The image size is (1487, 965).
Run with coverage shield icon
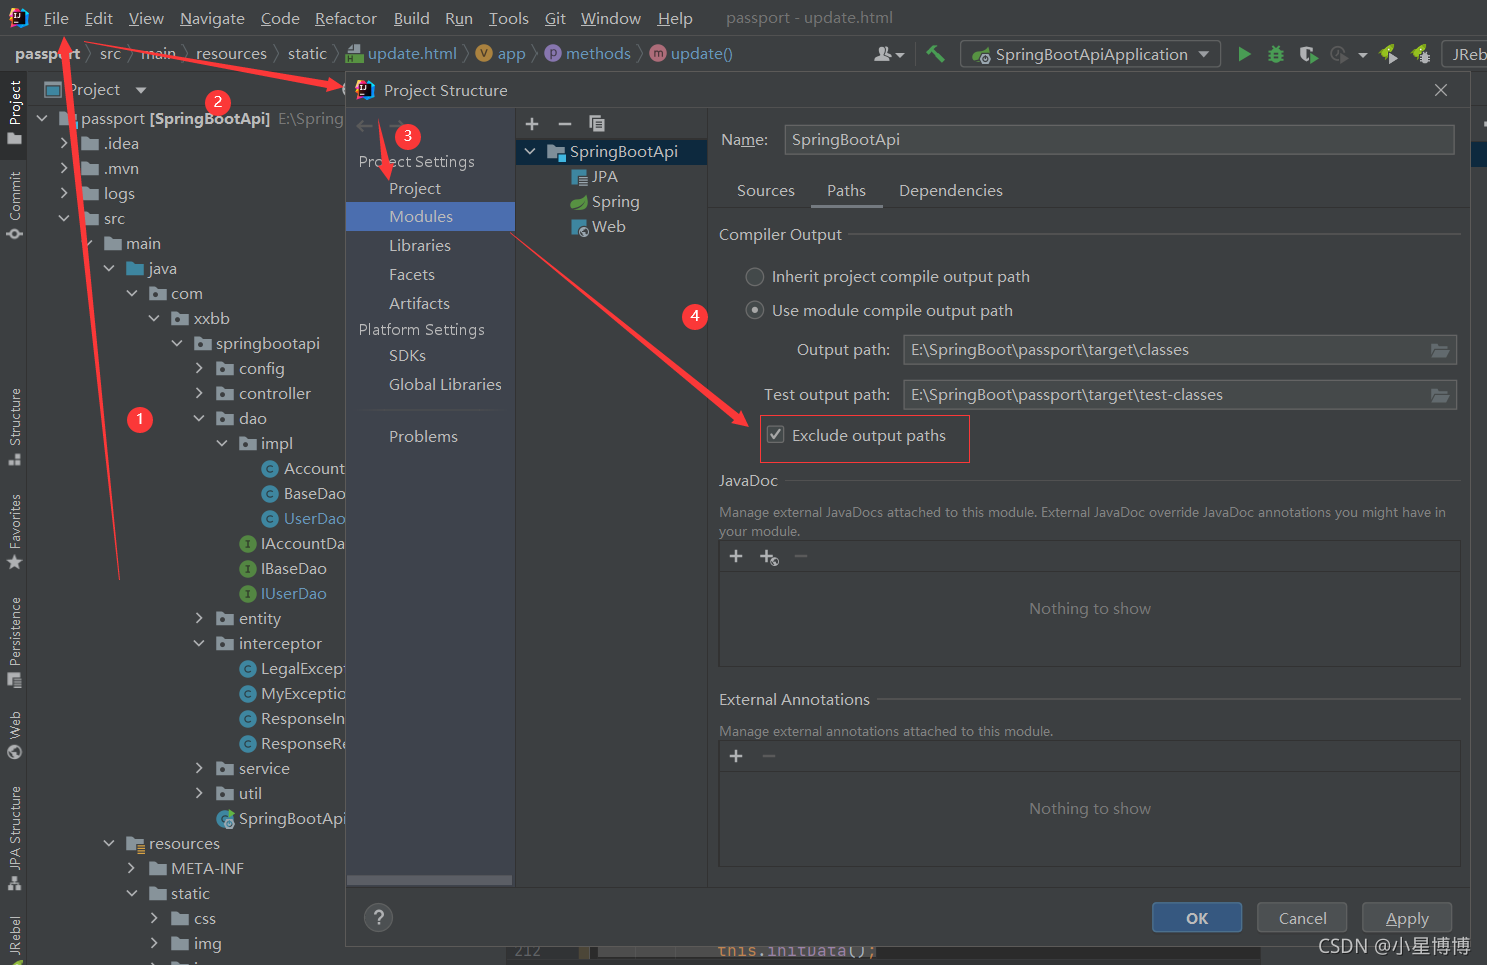[1308, 54]
